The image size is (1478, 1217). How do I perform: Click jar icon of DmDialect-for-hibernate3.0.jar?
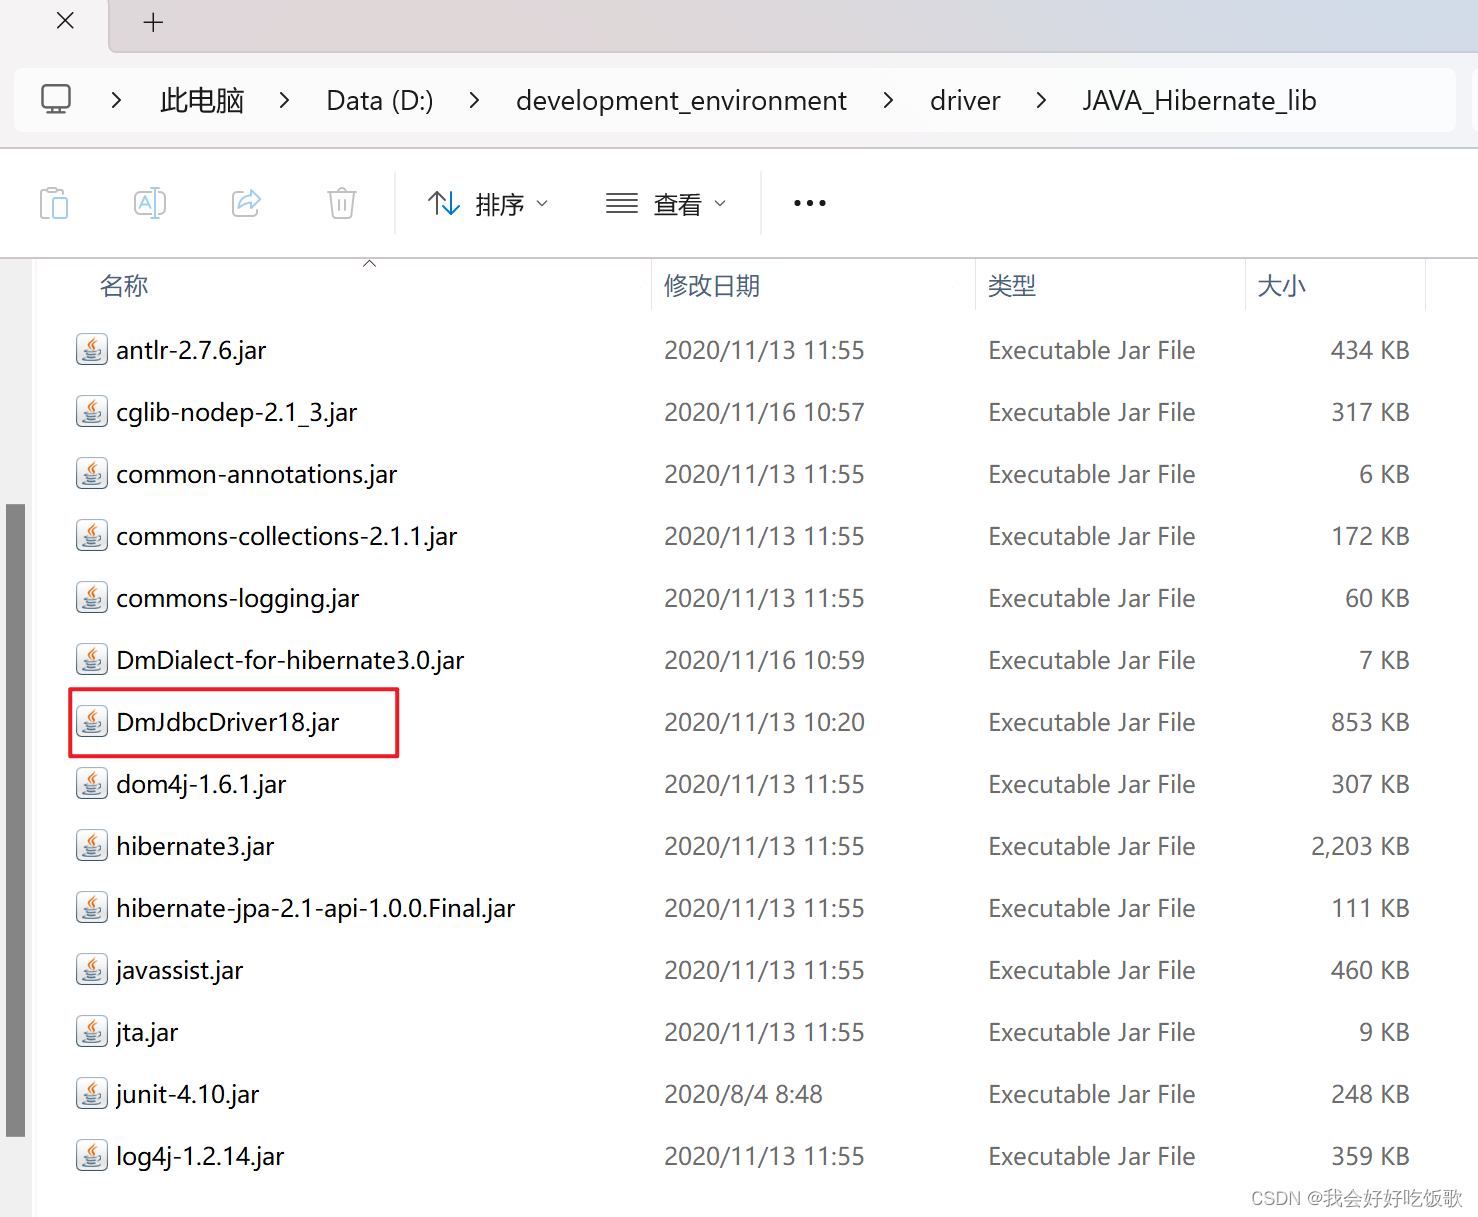[x=92, y=660]
